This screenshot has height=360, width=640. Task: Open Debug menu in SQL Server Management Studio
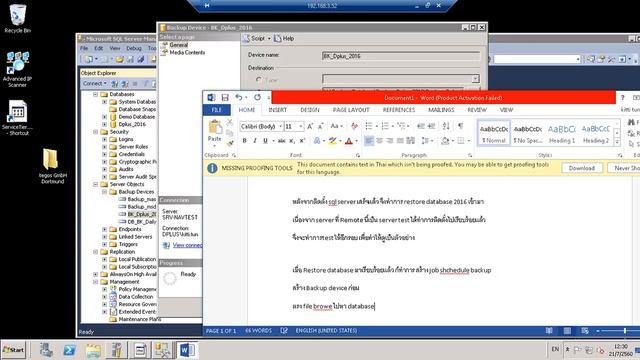[x=133, y=48]
